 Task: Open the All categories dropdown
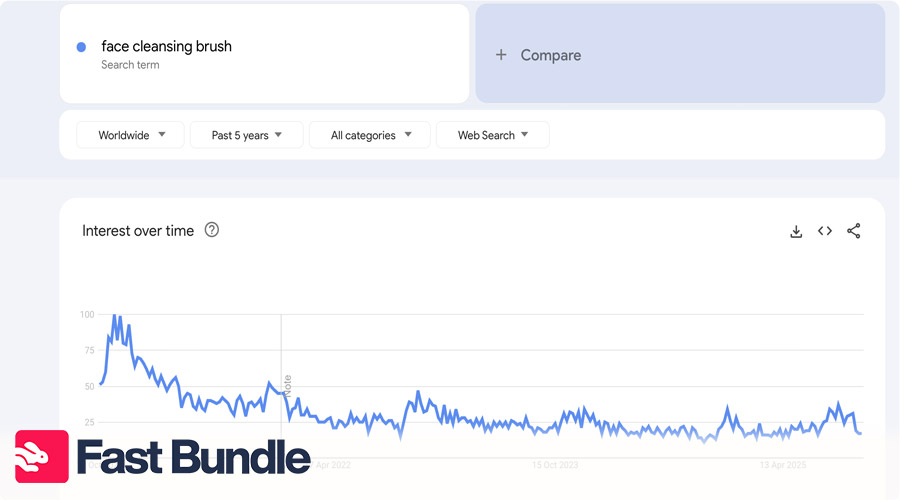pos(370,135)
